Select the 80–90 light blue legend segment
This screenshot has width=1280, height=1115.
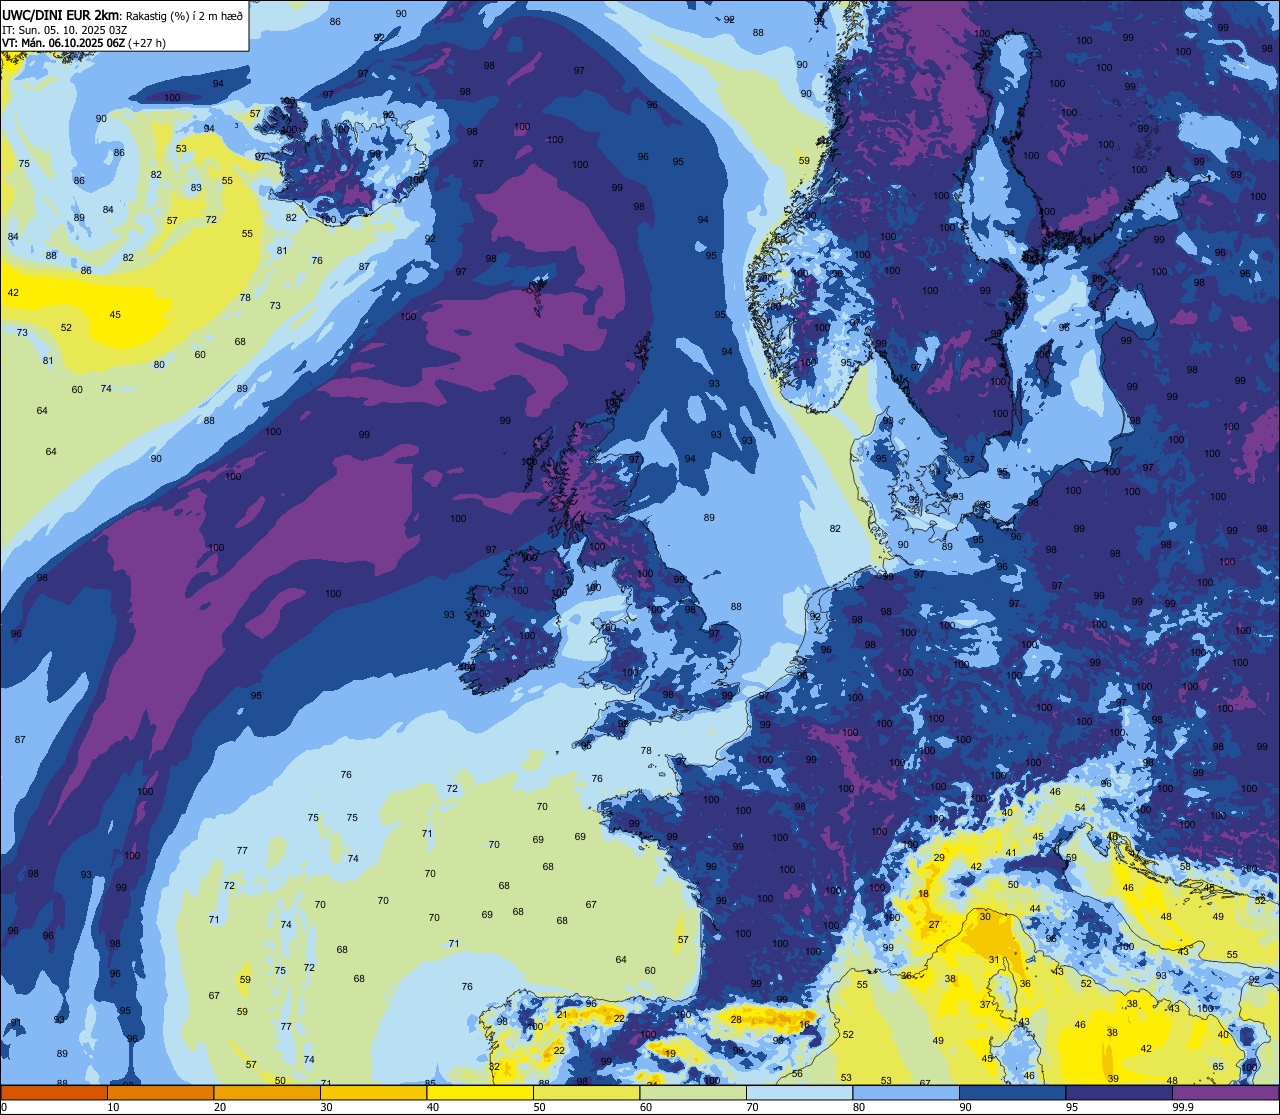pos(906,1092)
